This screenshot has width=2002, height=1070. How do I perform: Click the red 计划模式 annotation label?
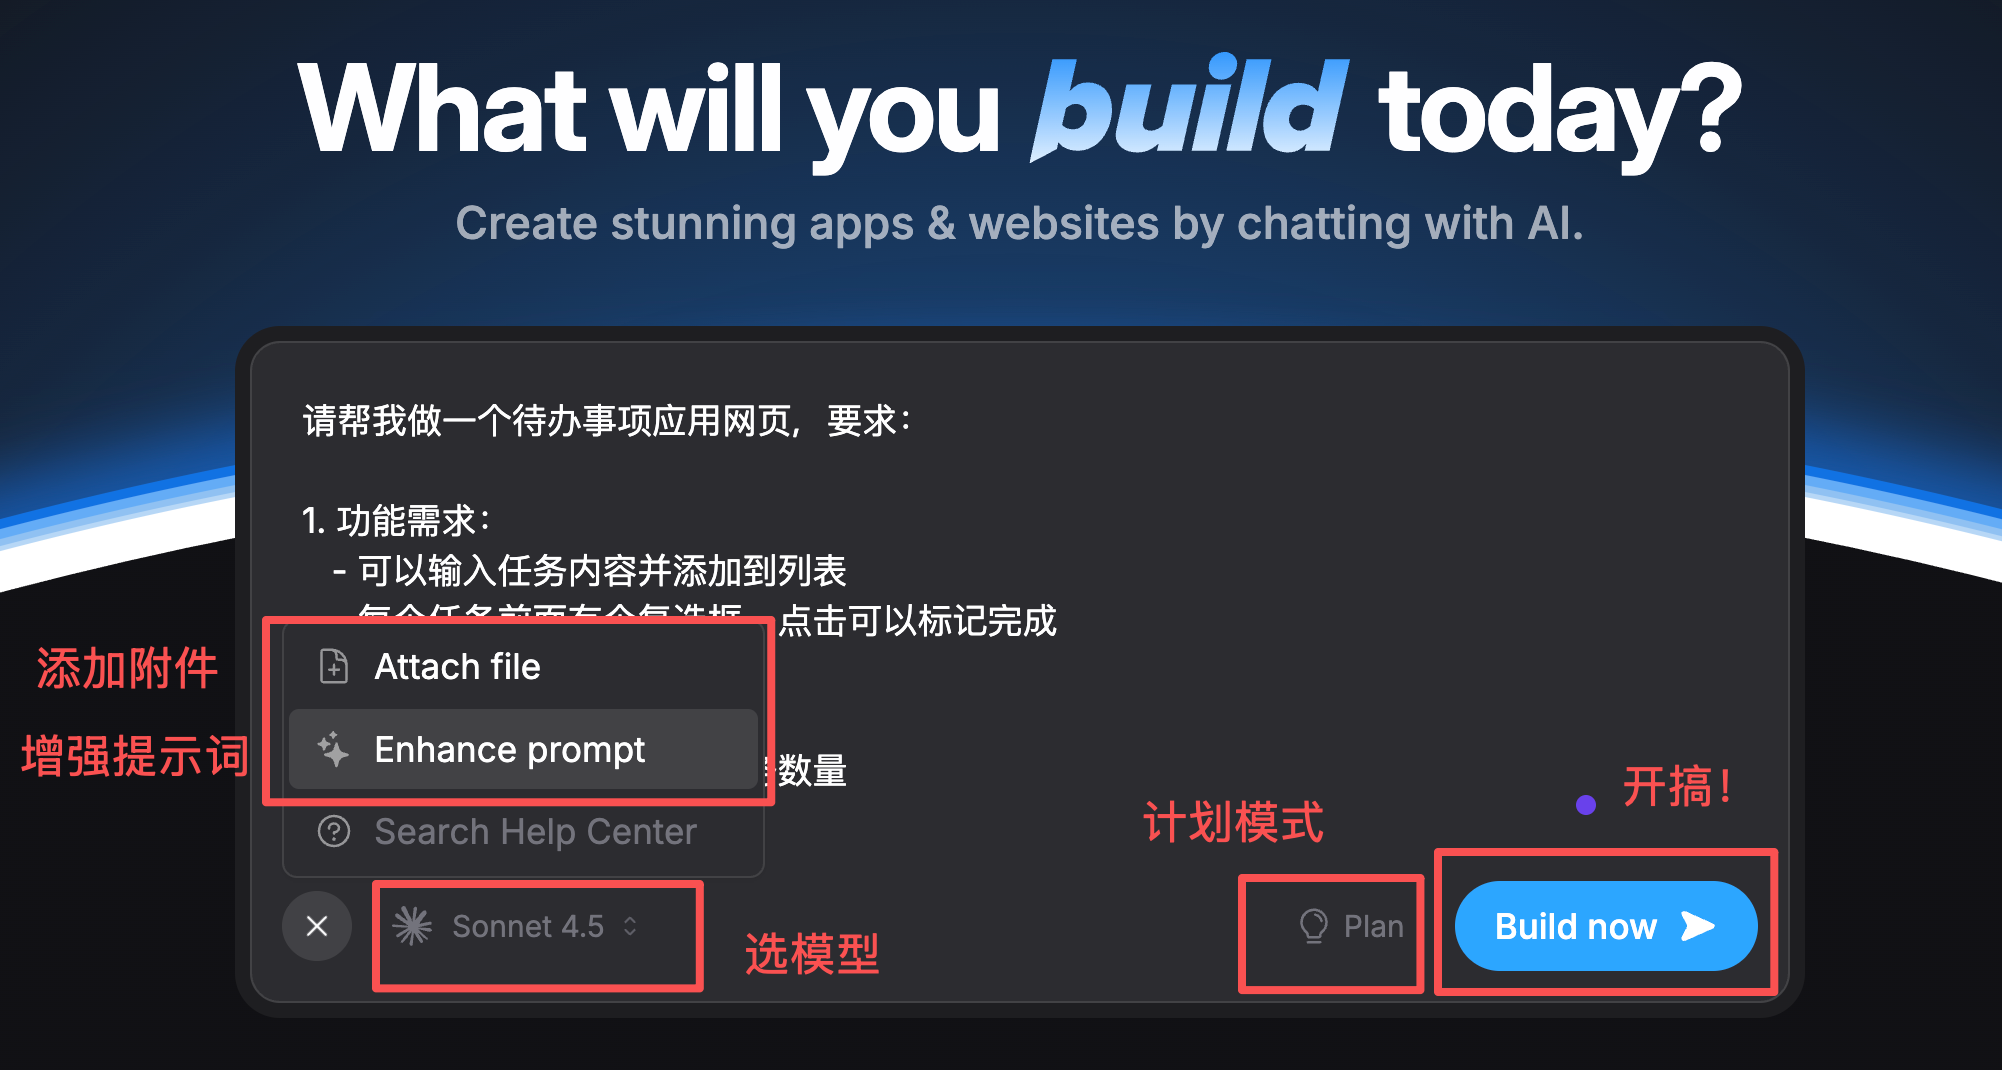[x=1233, y=822]
